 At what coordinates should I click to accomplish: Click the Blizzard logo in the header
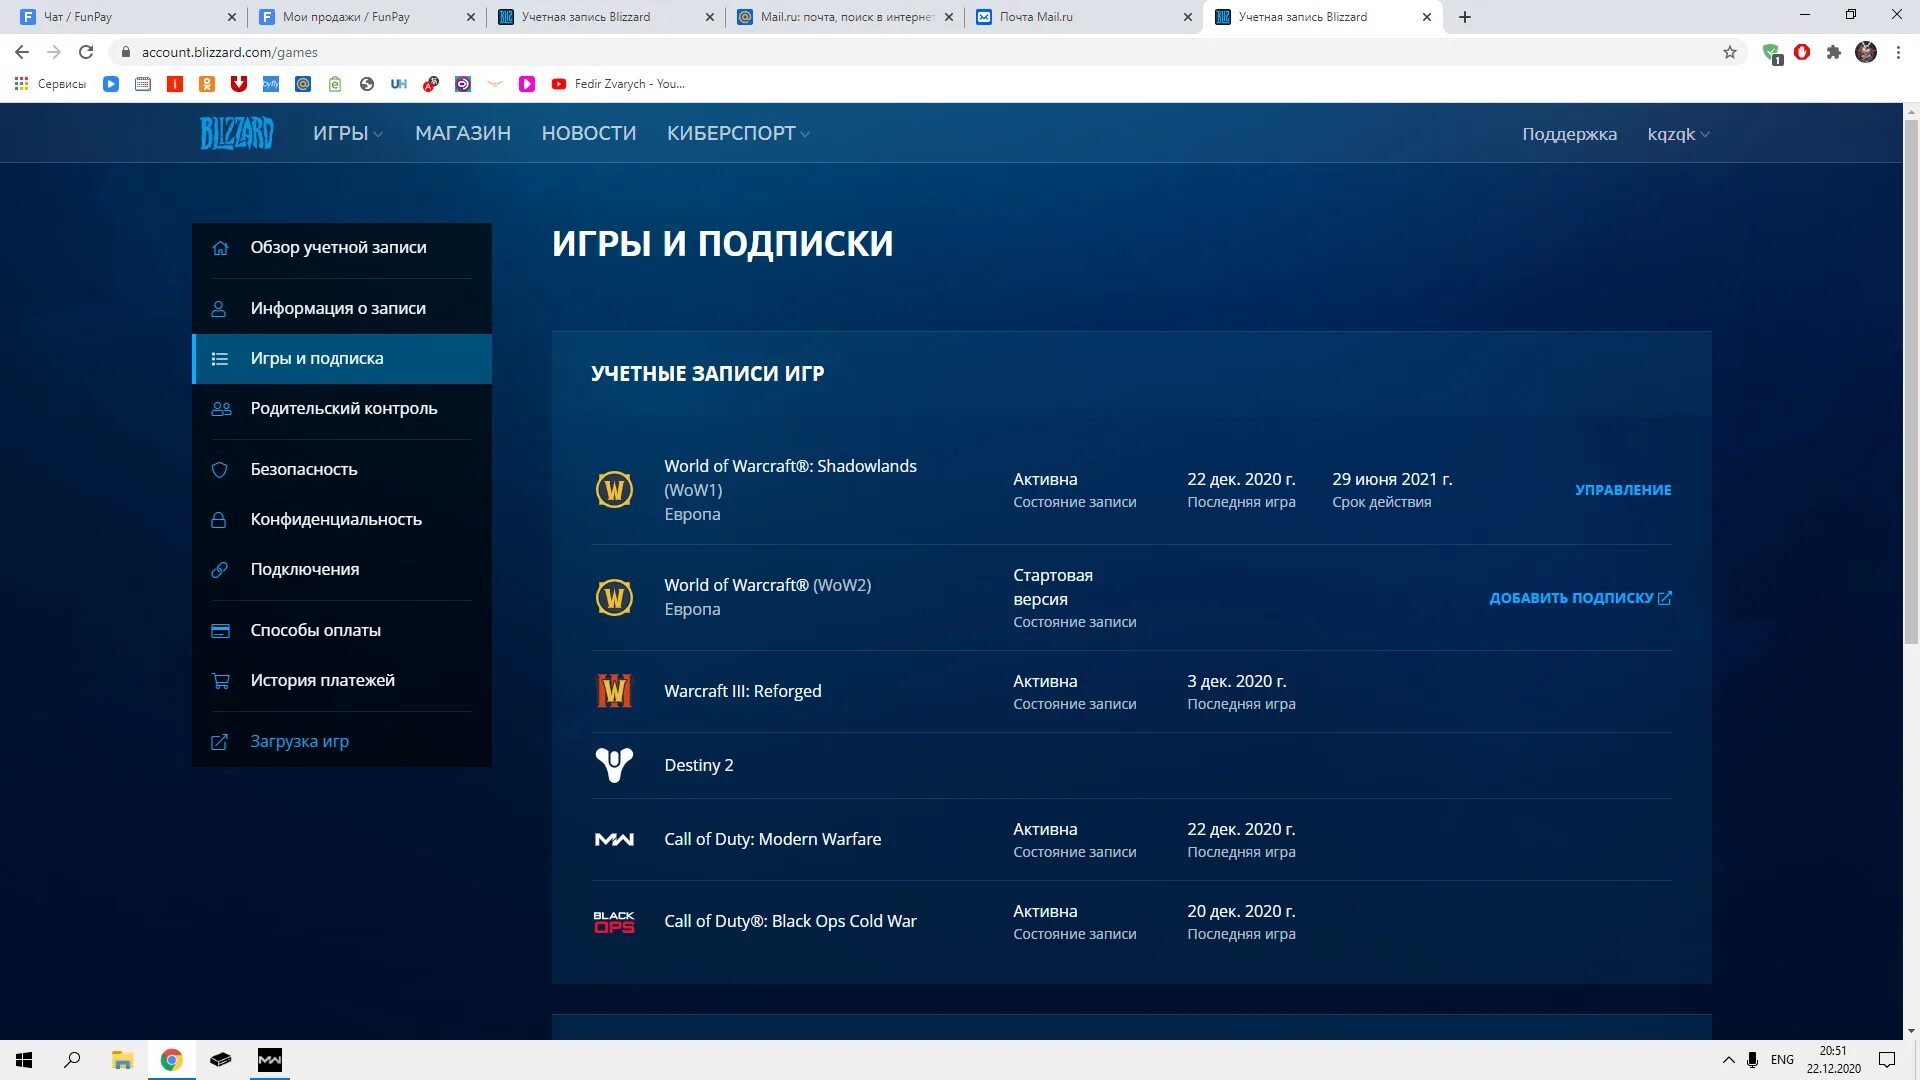pos(236,133)
